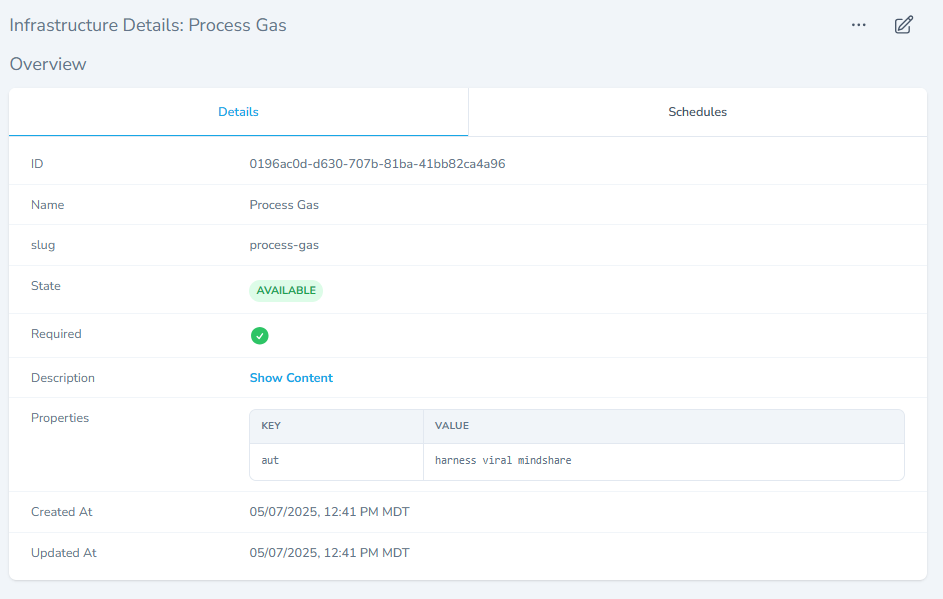Click the Infrastructure Details page title
The width and height of the screenshot is (943, 599).
coord(148,25)
